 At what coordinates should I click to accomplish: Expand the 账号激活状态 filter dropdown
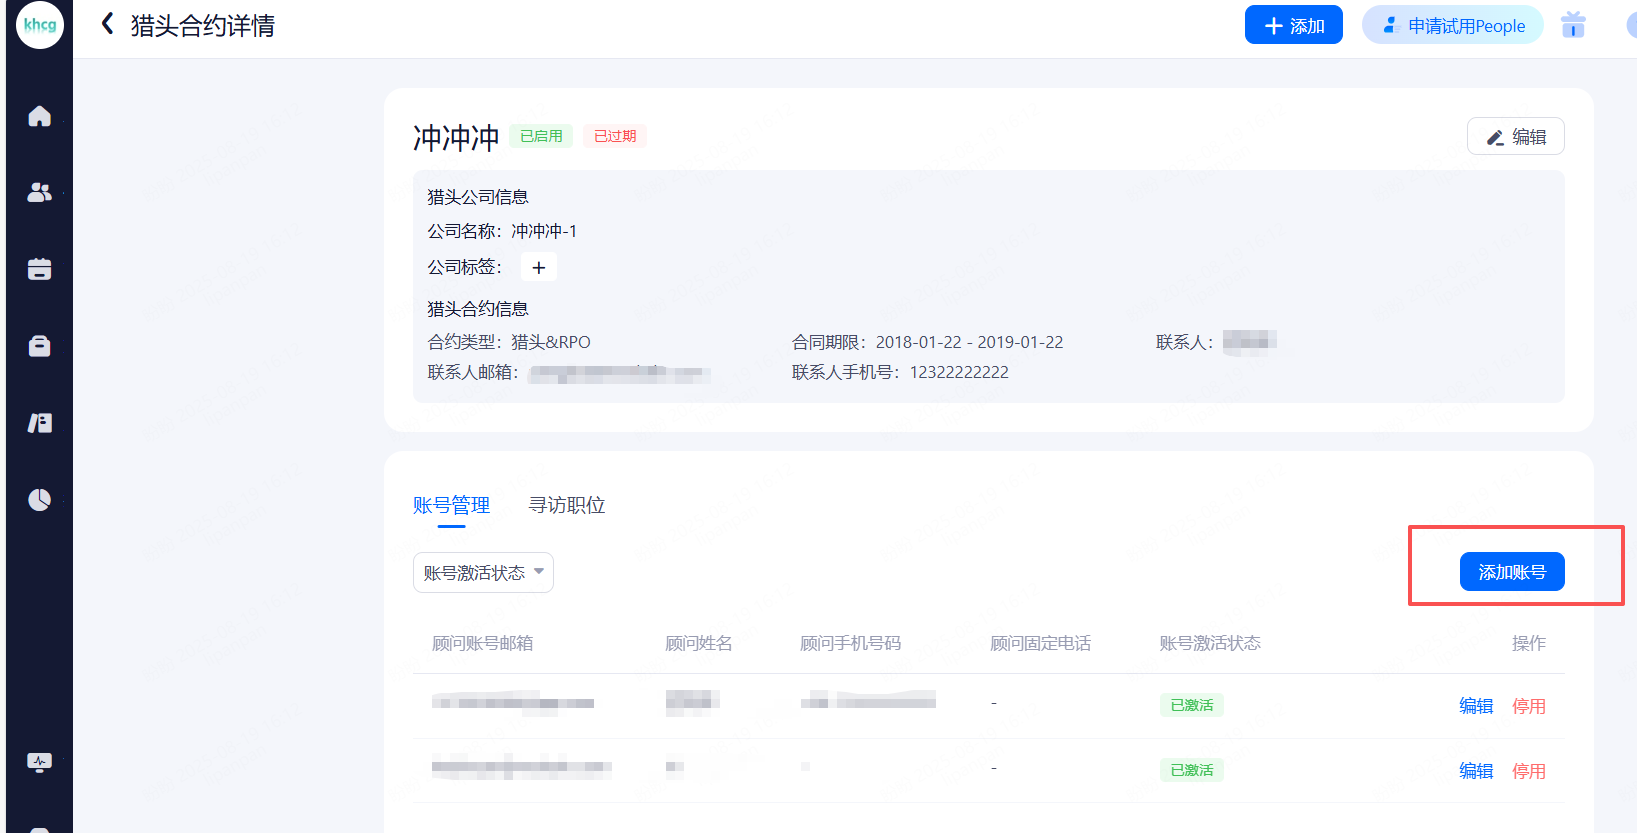pos(483,573)
